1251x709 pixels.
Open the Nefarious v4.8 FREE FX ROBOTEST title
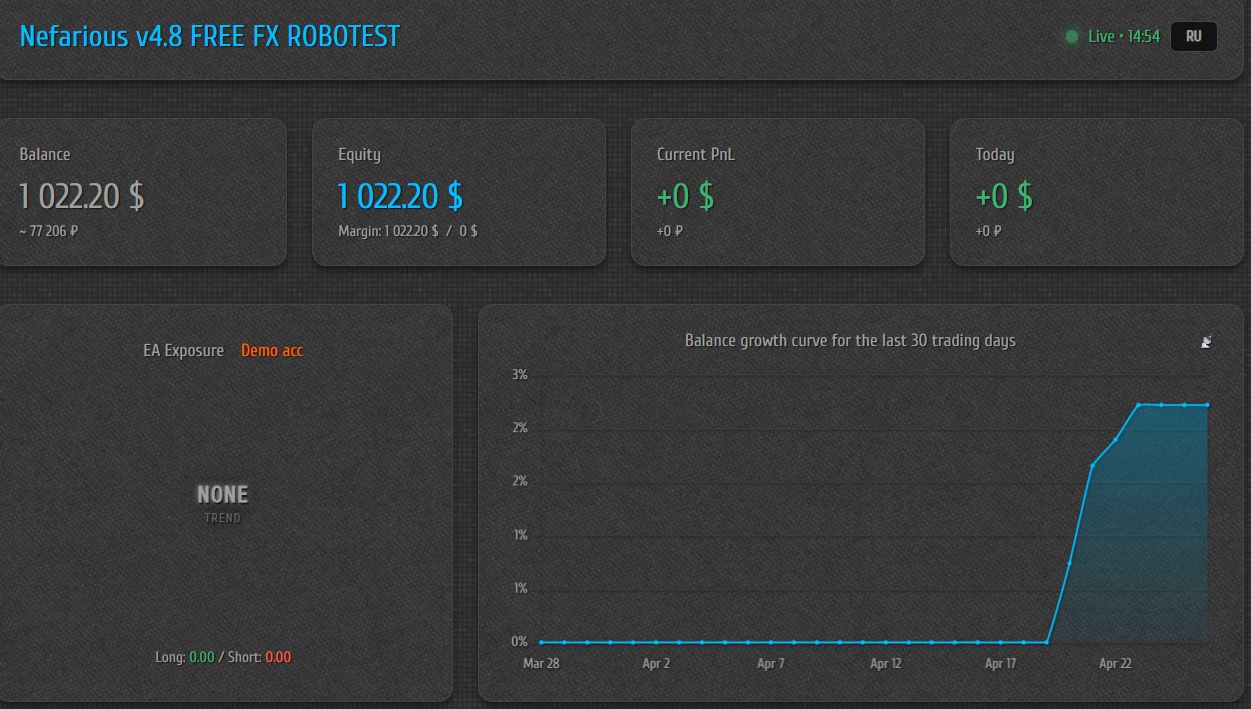point(209,37)
